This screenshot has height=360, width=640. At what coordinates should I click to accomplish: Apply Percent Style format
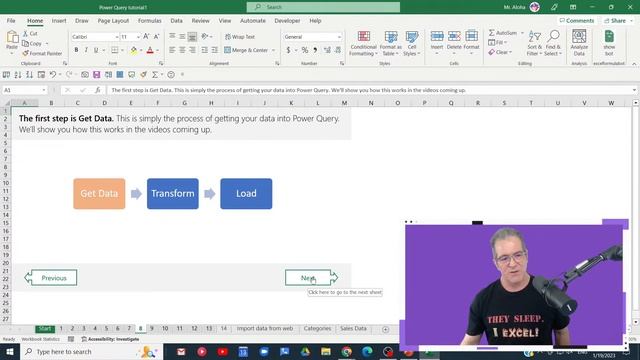point(304,50)
